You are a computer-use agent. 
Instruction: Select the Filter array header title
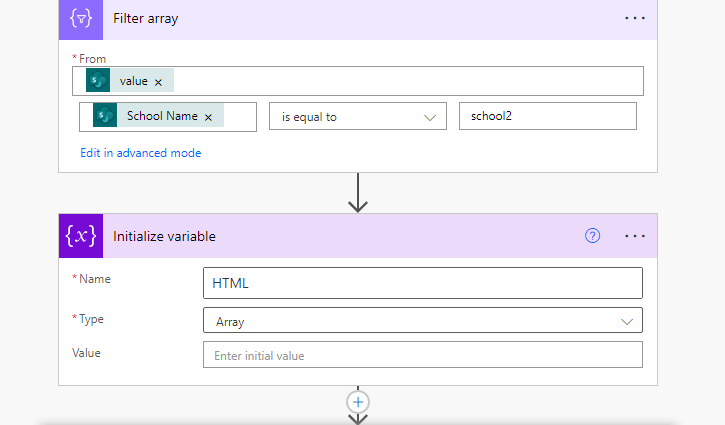pyautogui.click(x=146, y=18)
